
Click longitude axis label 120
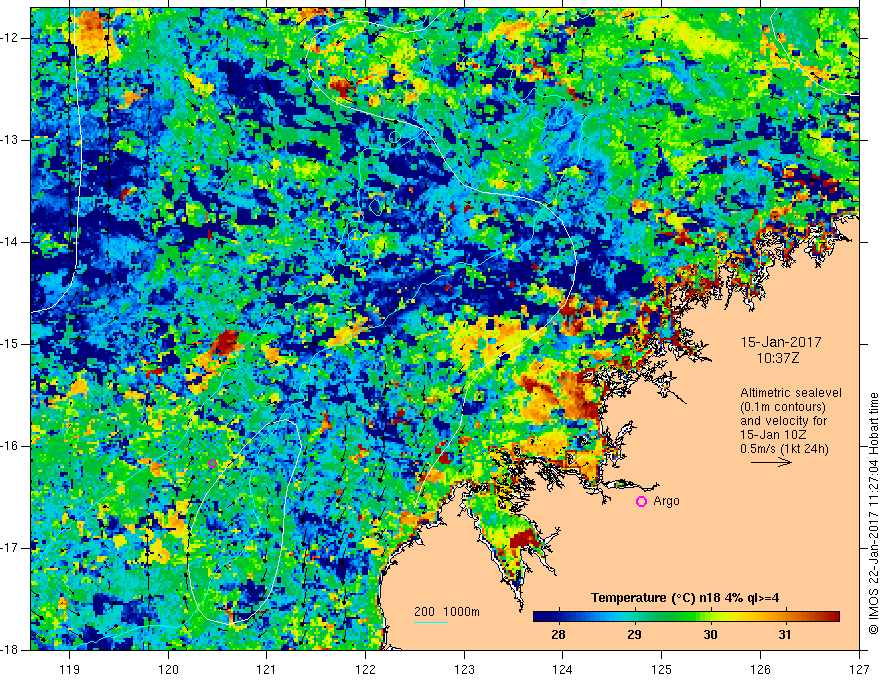(168, 669)
